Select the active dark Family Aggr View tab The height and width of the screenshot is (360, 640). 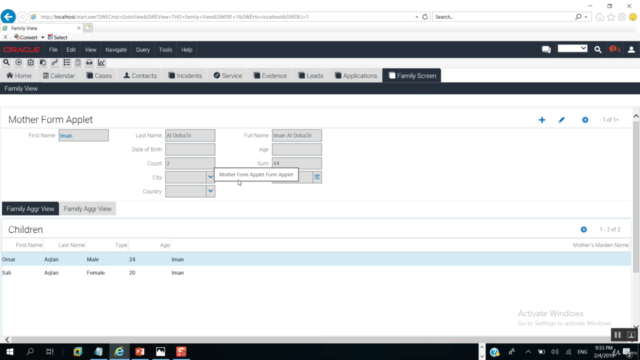tap(30, 209)
